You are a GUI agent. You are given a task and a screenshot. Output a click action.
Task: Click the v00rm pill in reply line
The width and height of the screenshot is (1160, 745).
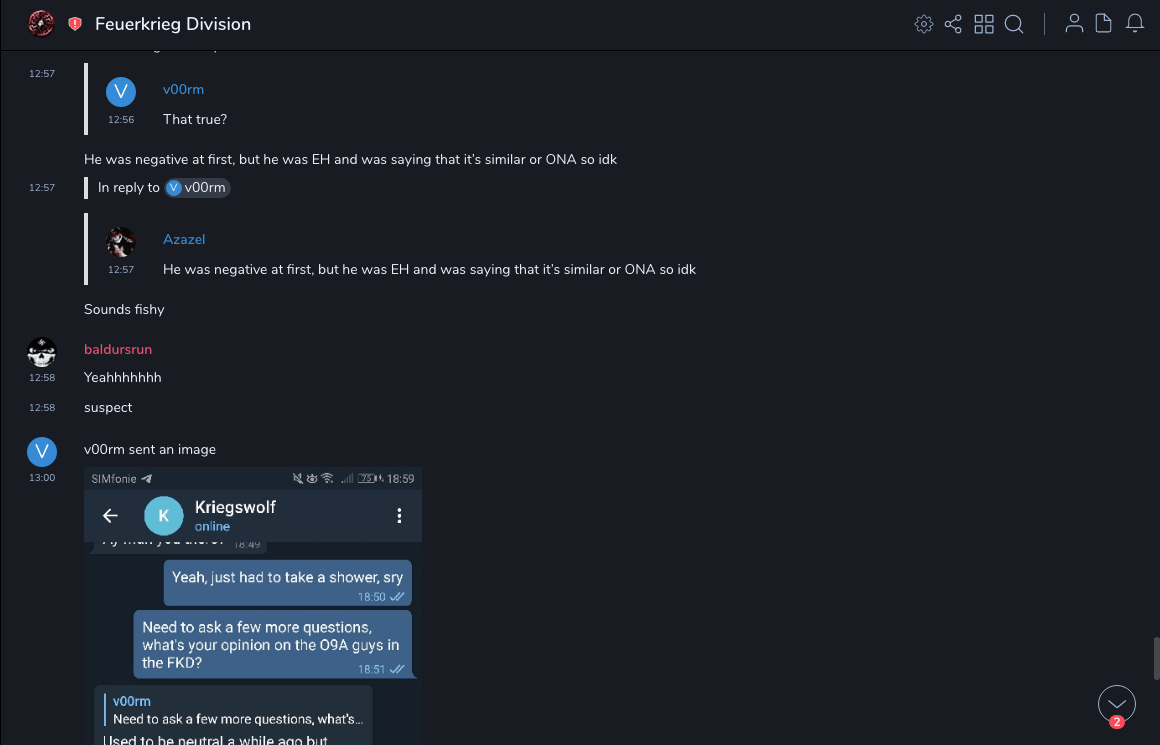[x=198, y=188]
